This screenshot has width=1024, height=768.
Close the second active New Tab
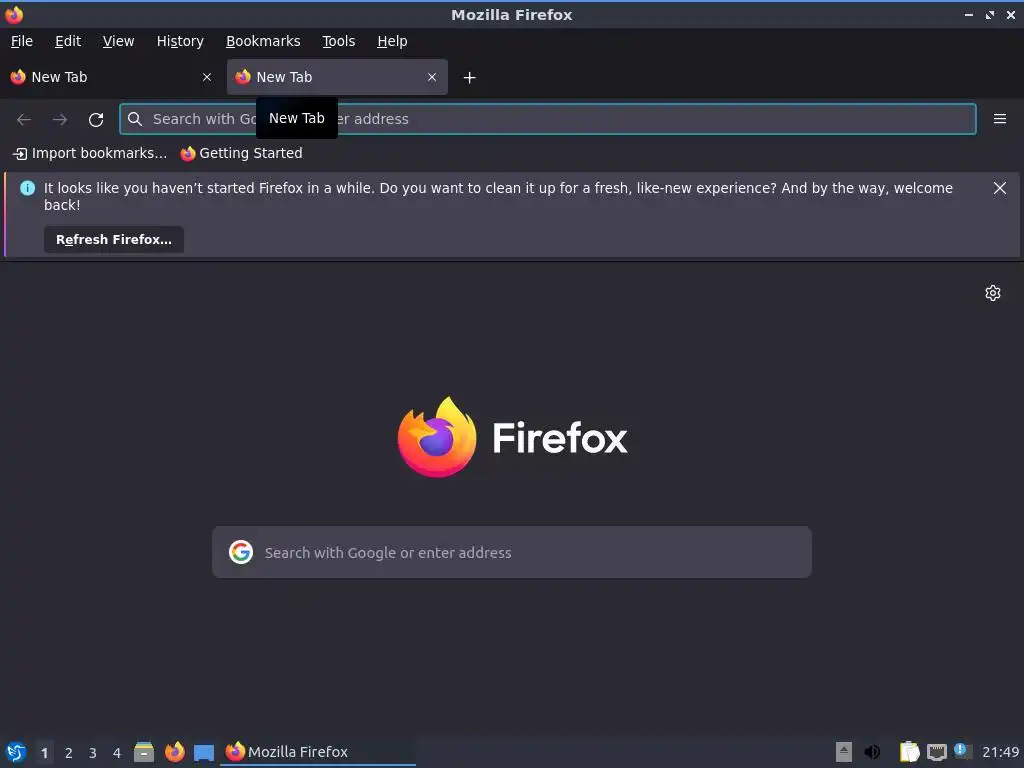tap(432, 77)
